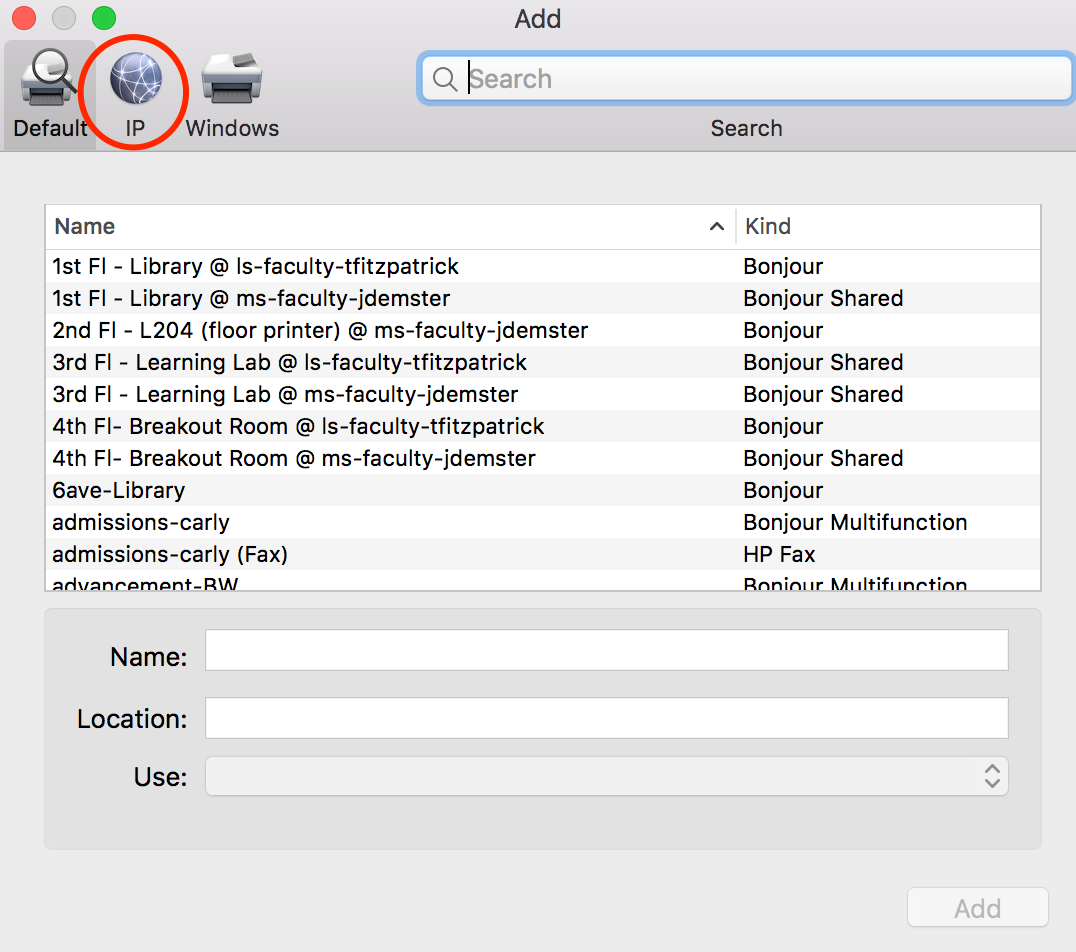1076x952 pixels.
Task: Click in the Search field
Action: 760,79
